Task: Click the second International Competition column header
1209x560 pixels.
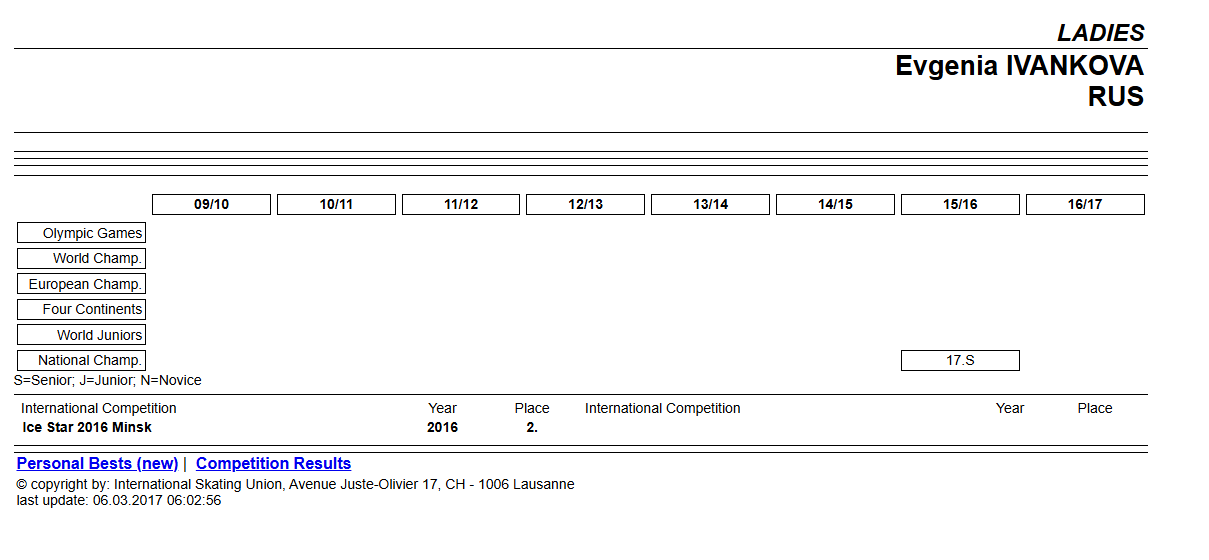Action: (x=663, y=409)
